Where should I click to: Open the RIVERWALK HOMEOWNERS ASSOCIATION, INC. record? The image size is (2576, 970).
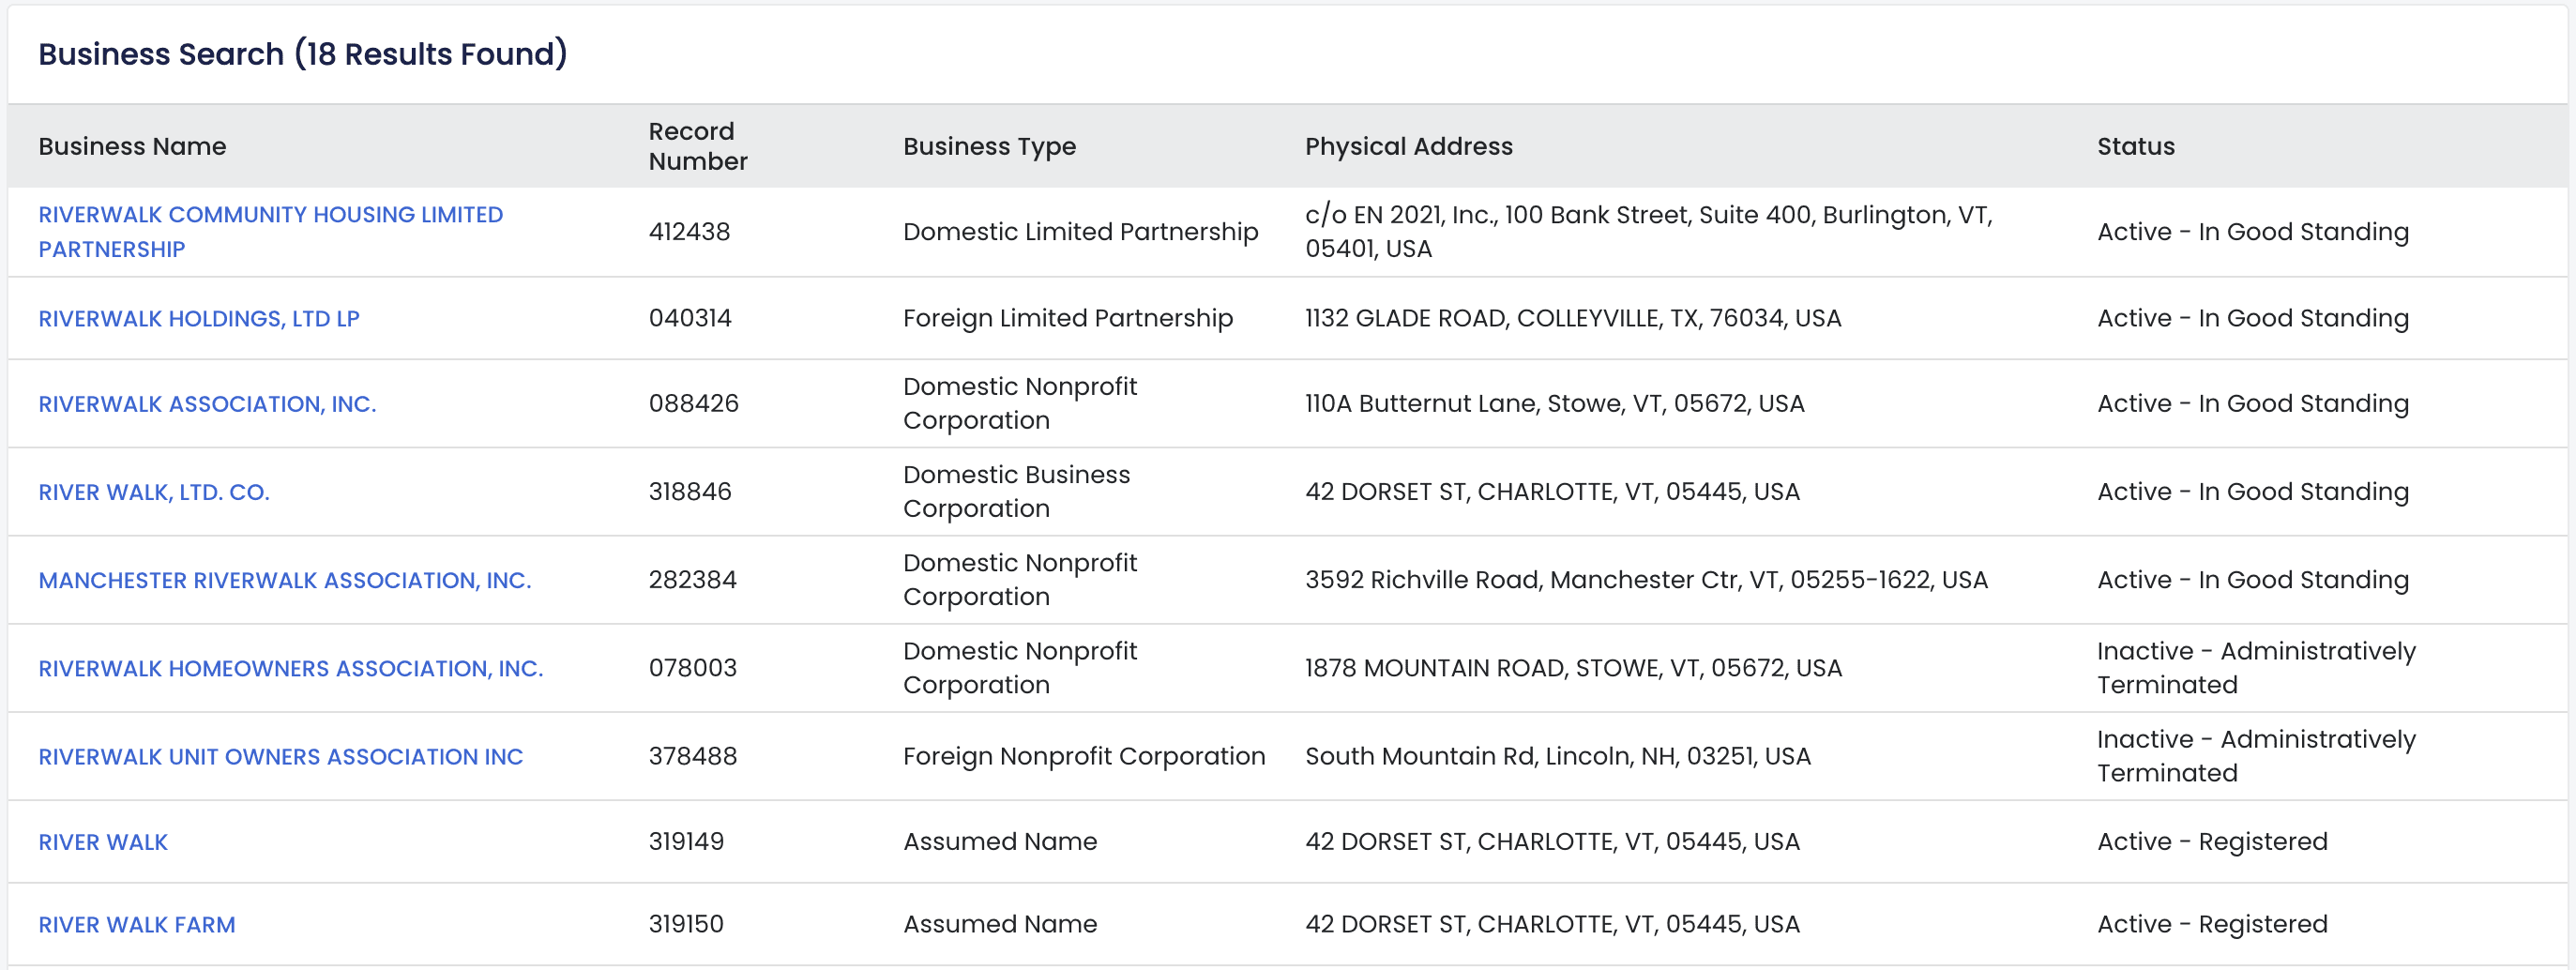(x=290, y=667)
